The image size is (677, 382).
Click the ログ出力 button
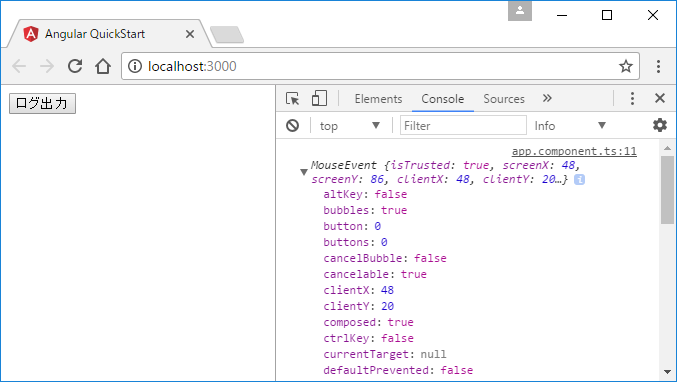click(42, 103)
